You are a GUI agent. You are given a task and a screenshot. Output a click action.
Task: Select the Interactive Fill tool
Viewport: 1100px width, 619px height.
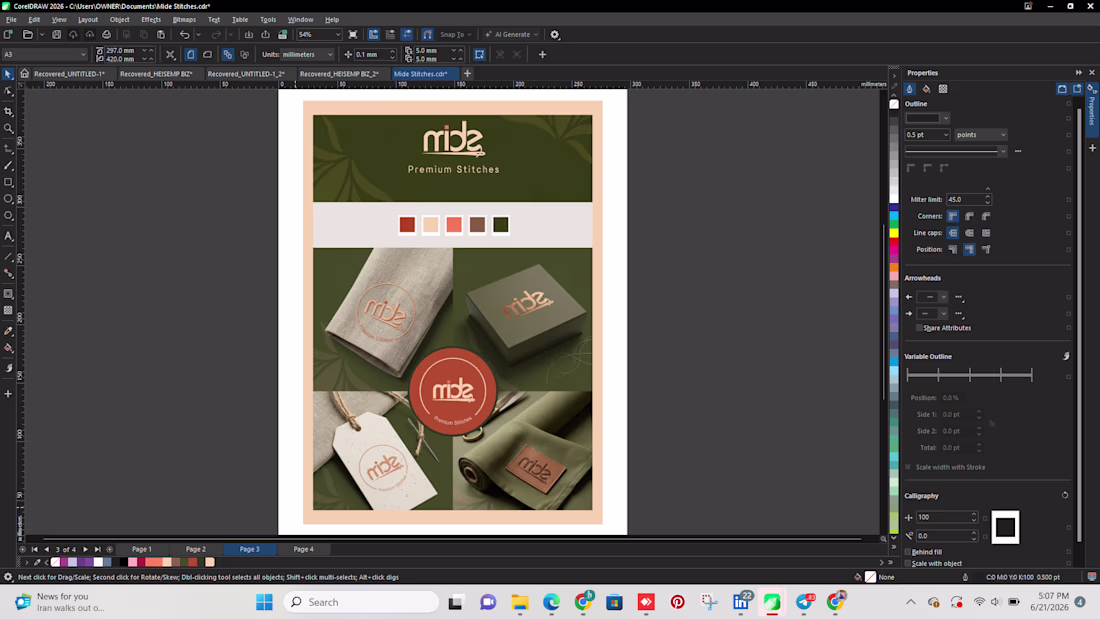[8, 348]
